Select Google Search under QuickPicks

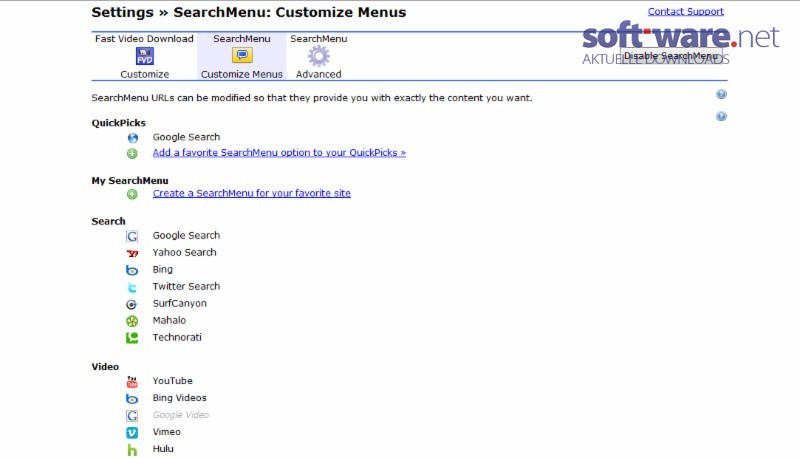[186, 137]
